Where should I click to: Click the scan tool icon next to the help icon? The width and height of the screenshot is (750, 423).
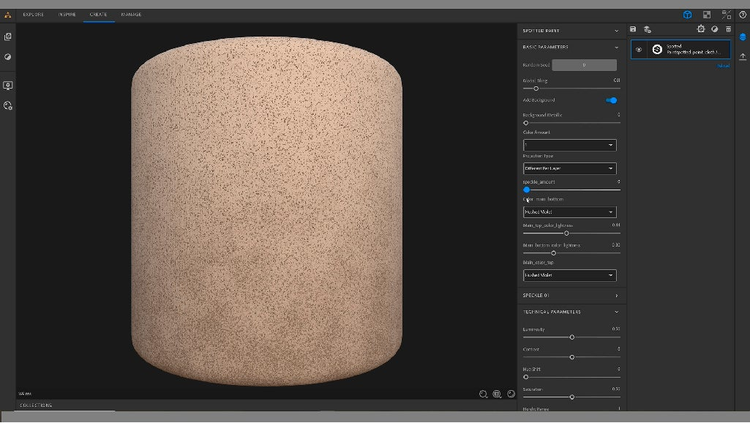tap(726, 15)
